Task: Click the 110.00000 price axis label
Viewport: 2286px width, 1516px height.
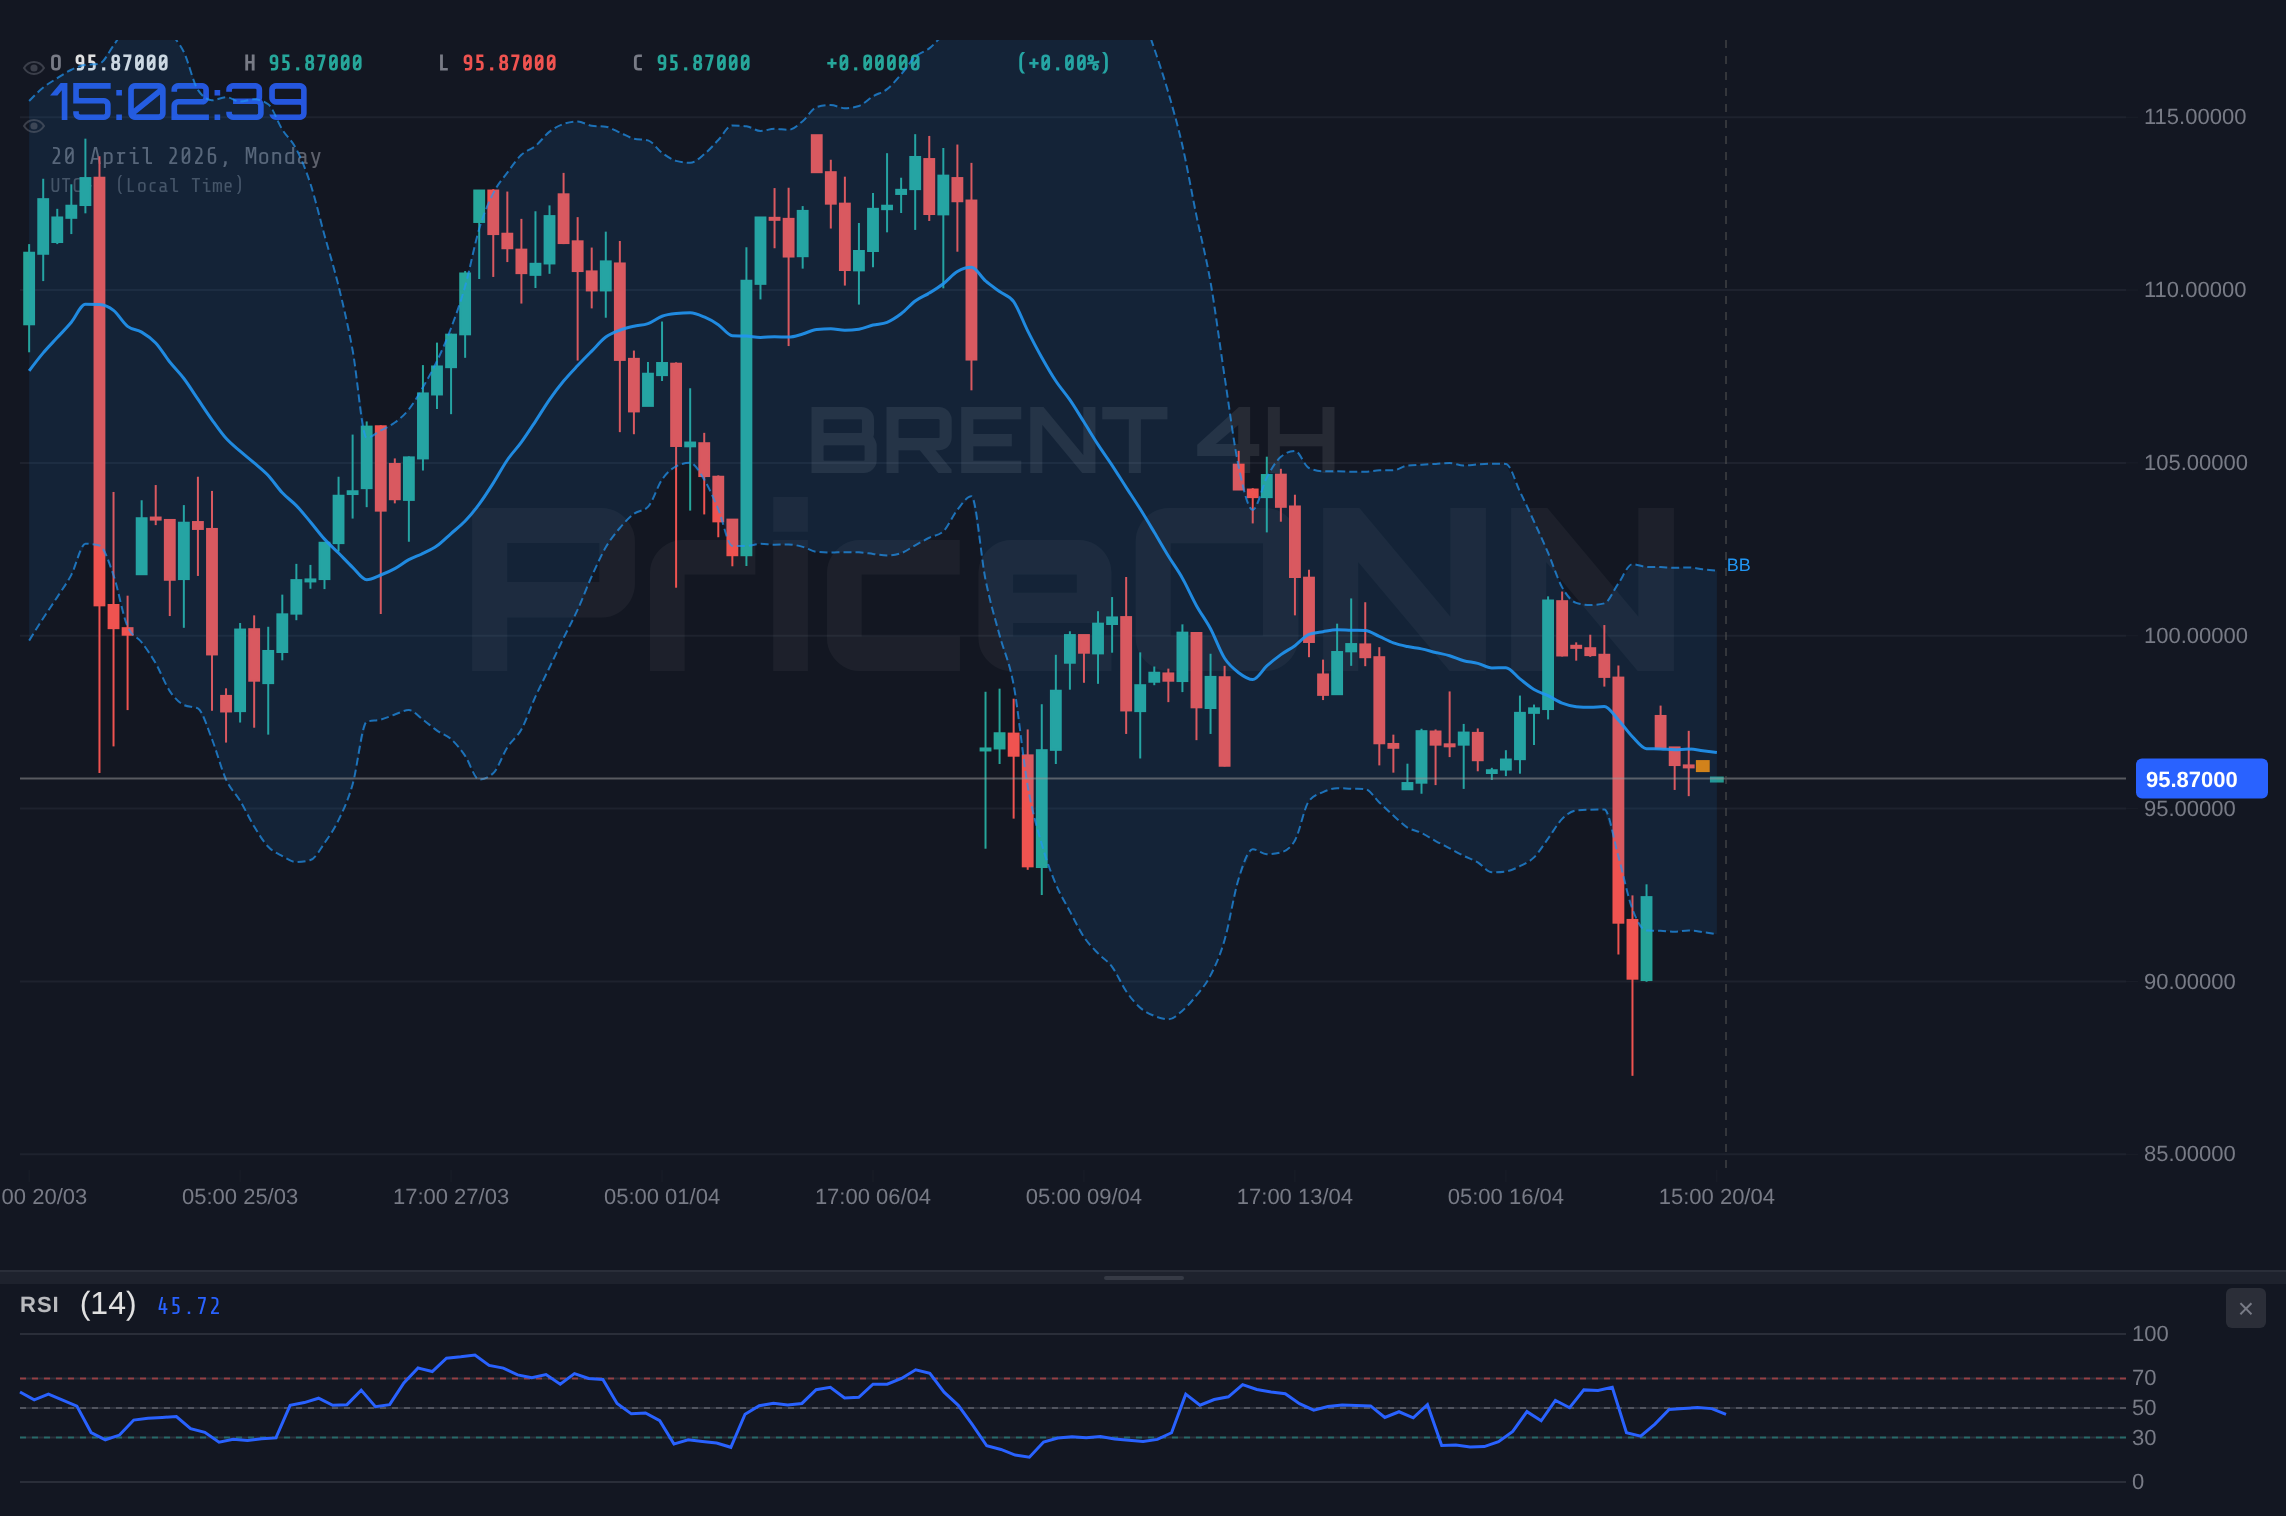Action: point(2194,290)
